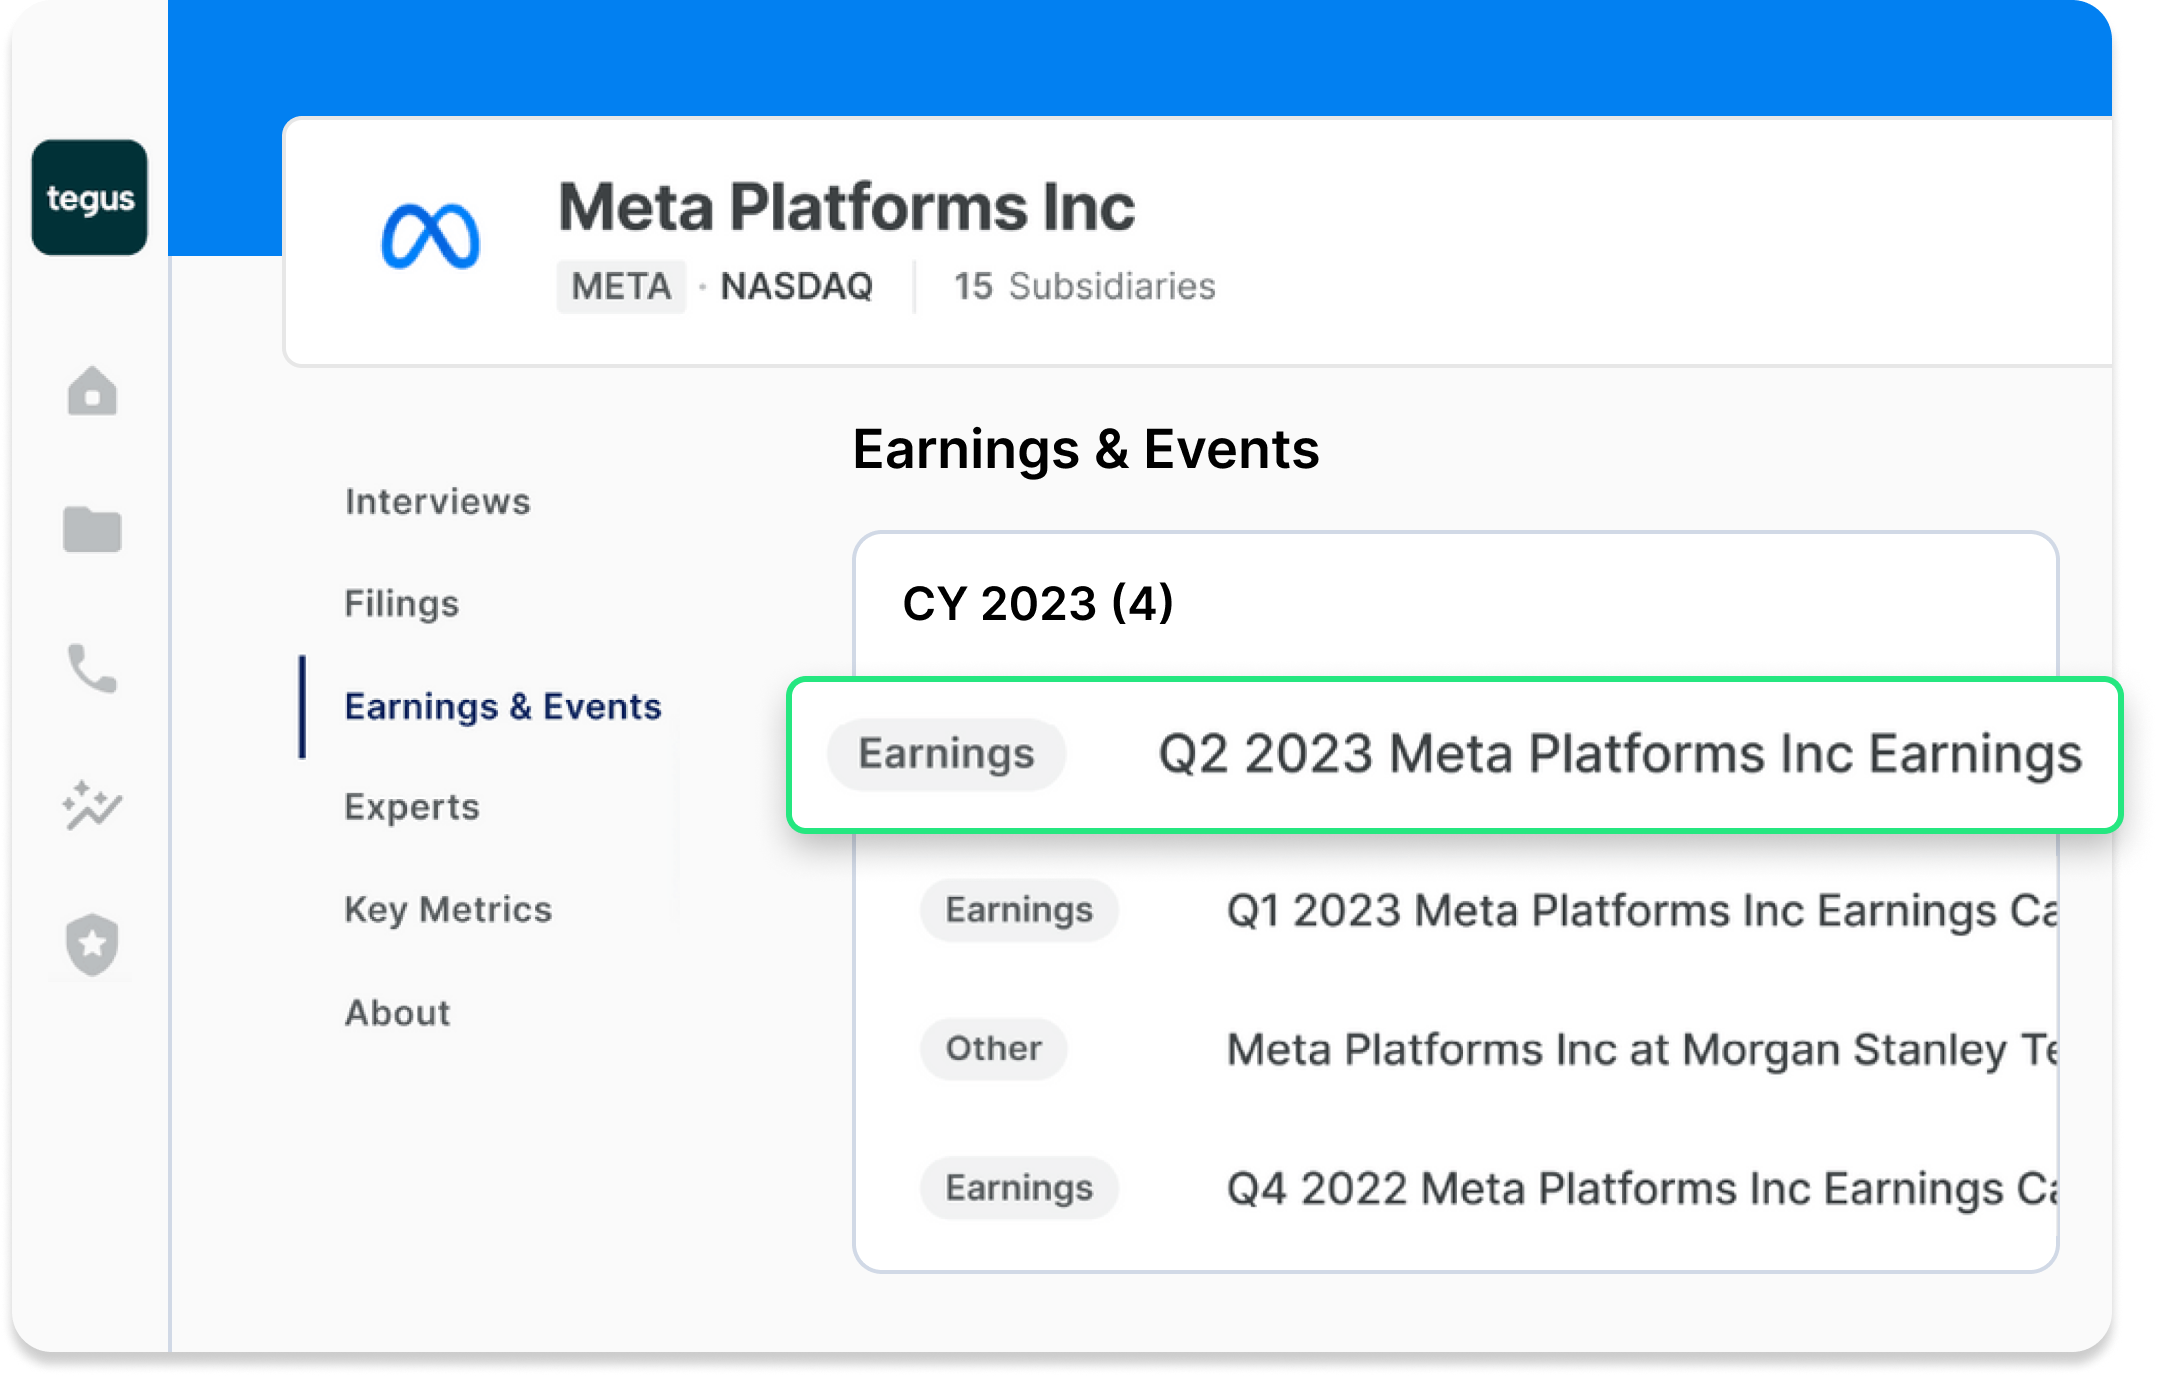Open the folder icon in sidebar

[x=92, y=529]
